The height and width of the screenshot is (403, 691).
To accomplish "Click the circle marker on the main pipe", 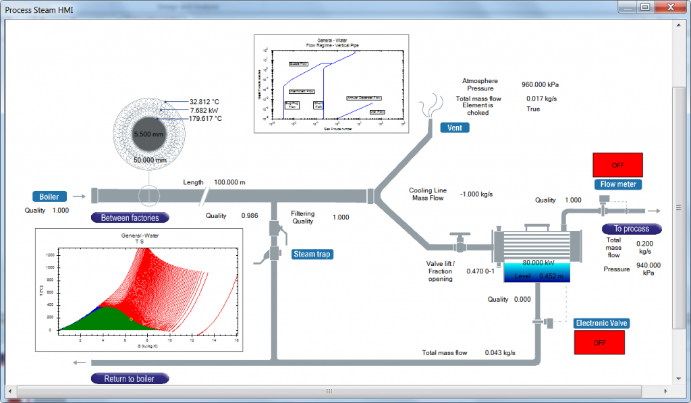I will click(x=149, y=196).
